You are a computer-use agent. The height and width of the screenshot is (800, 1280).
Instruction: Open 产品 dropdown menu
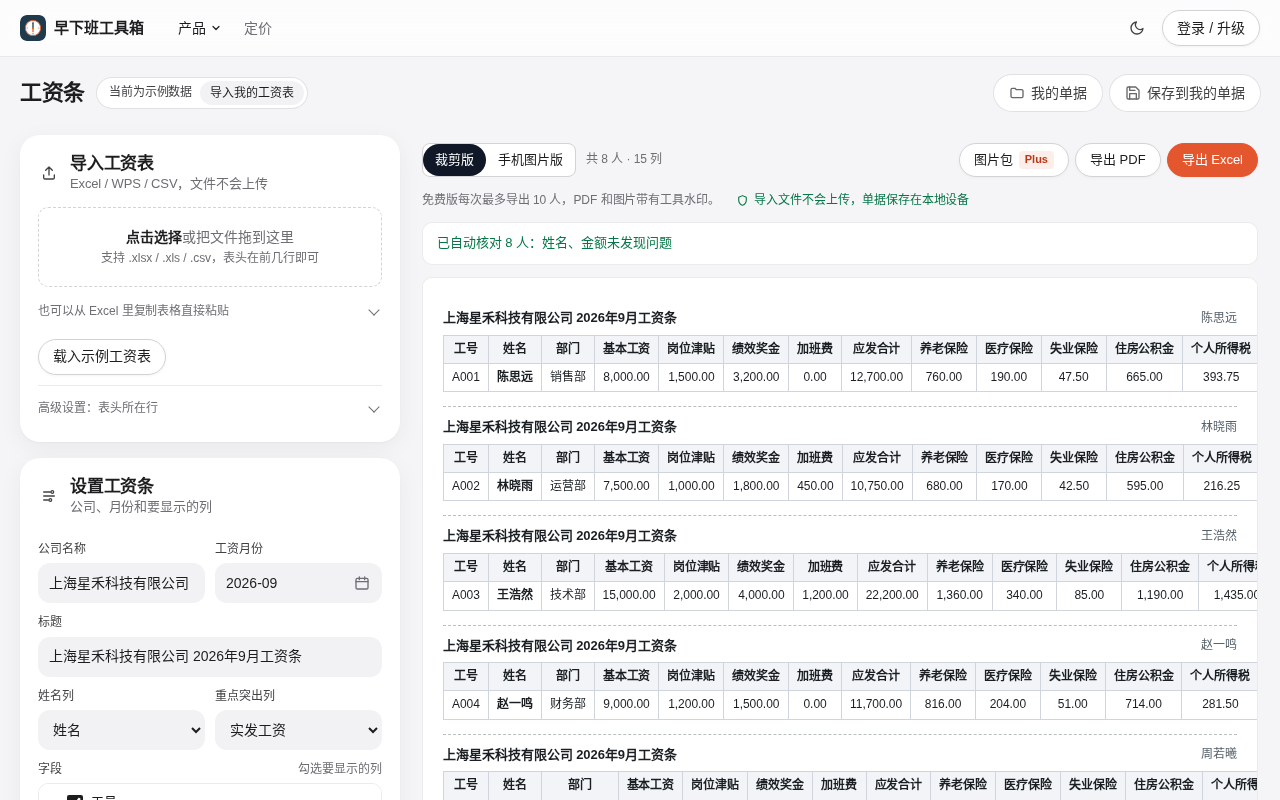tap(199, 28)
